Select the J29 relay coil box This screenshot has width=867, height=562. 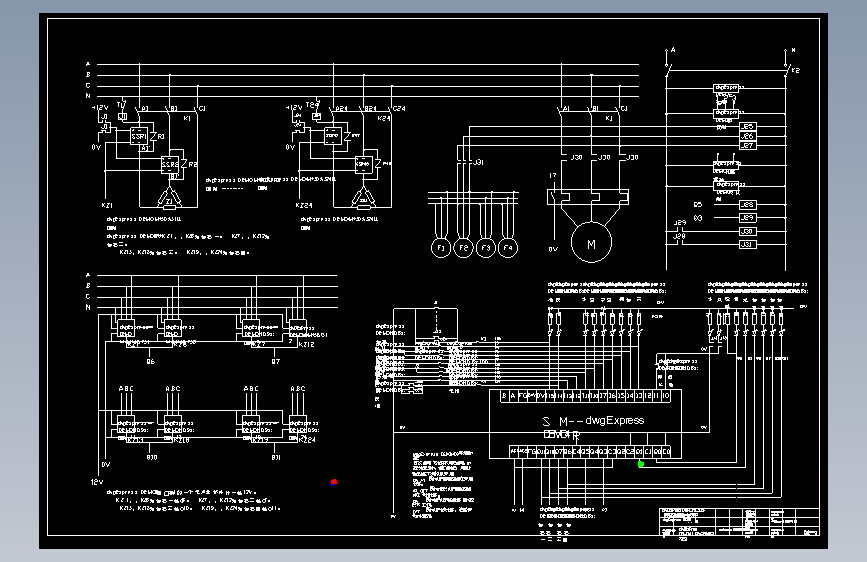click(747, 218)
